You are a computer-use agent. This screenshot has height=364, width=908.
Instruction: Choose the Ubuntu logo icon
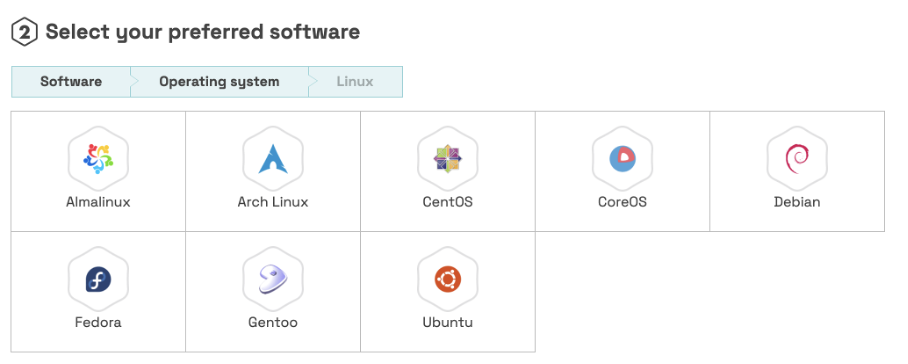[x=448, y=280]
